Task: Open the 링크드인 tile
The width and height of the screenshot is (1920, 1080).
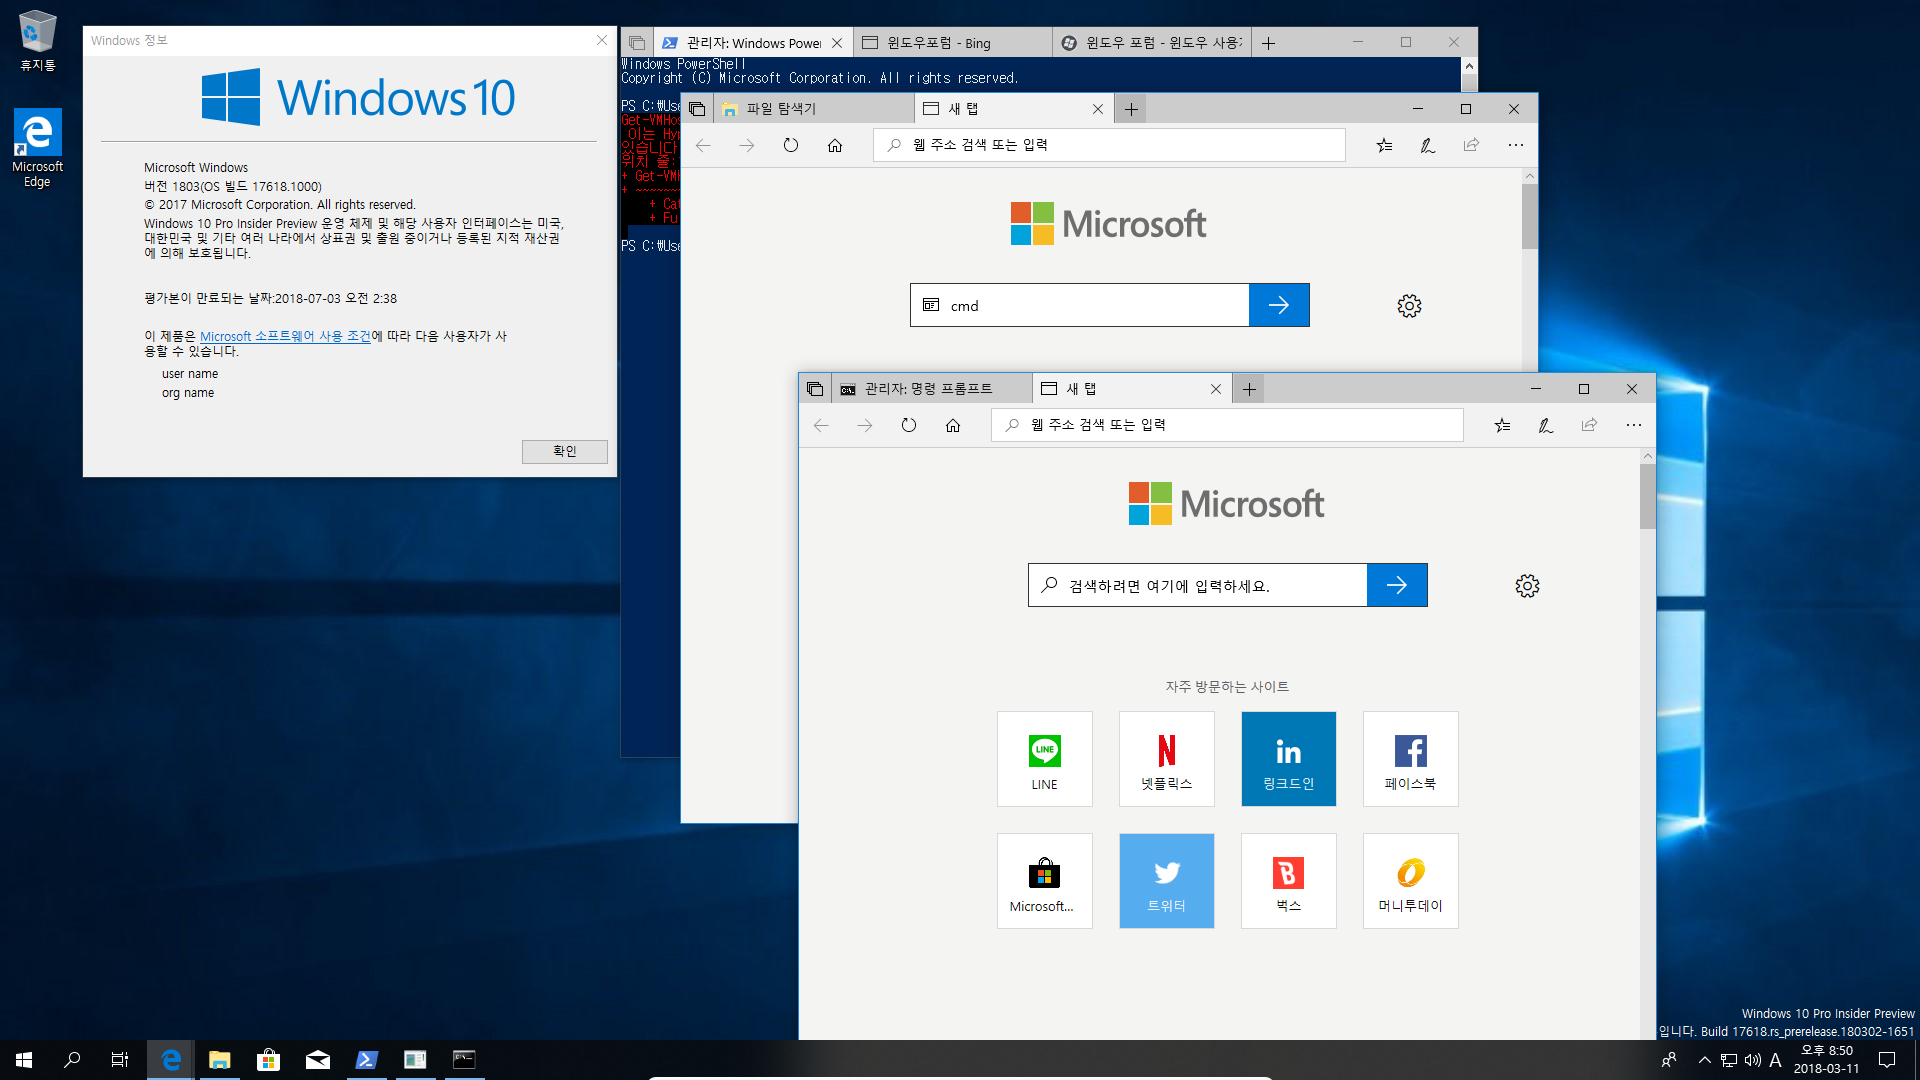Action: click(x=1288, y=759)
